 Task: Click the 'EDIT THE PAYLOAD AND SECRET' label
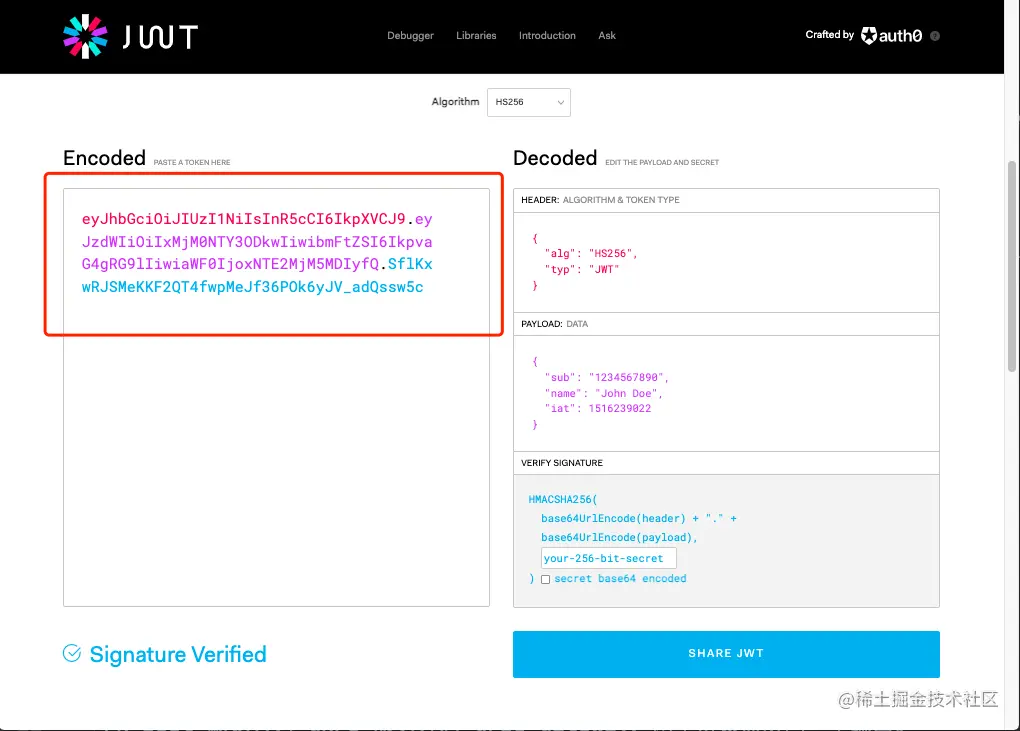(x=662, y=161)
